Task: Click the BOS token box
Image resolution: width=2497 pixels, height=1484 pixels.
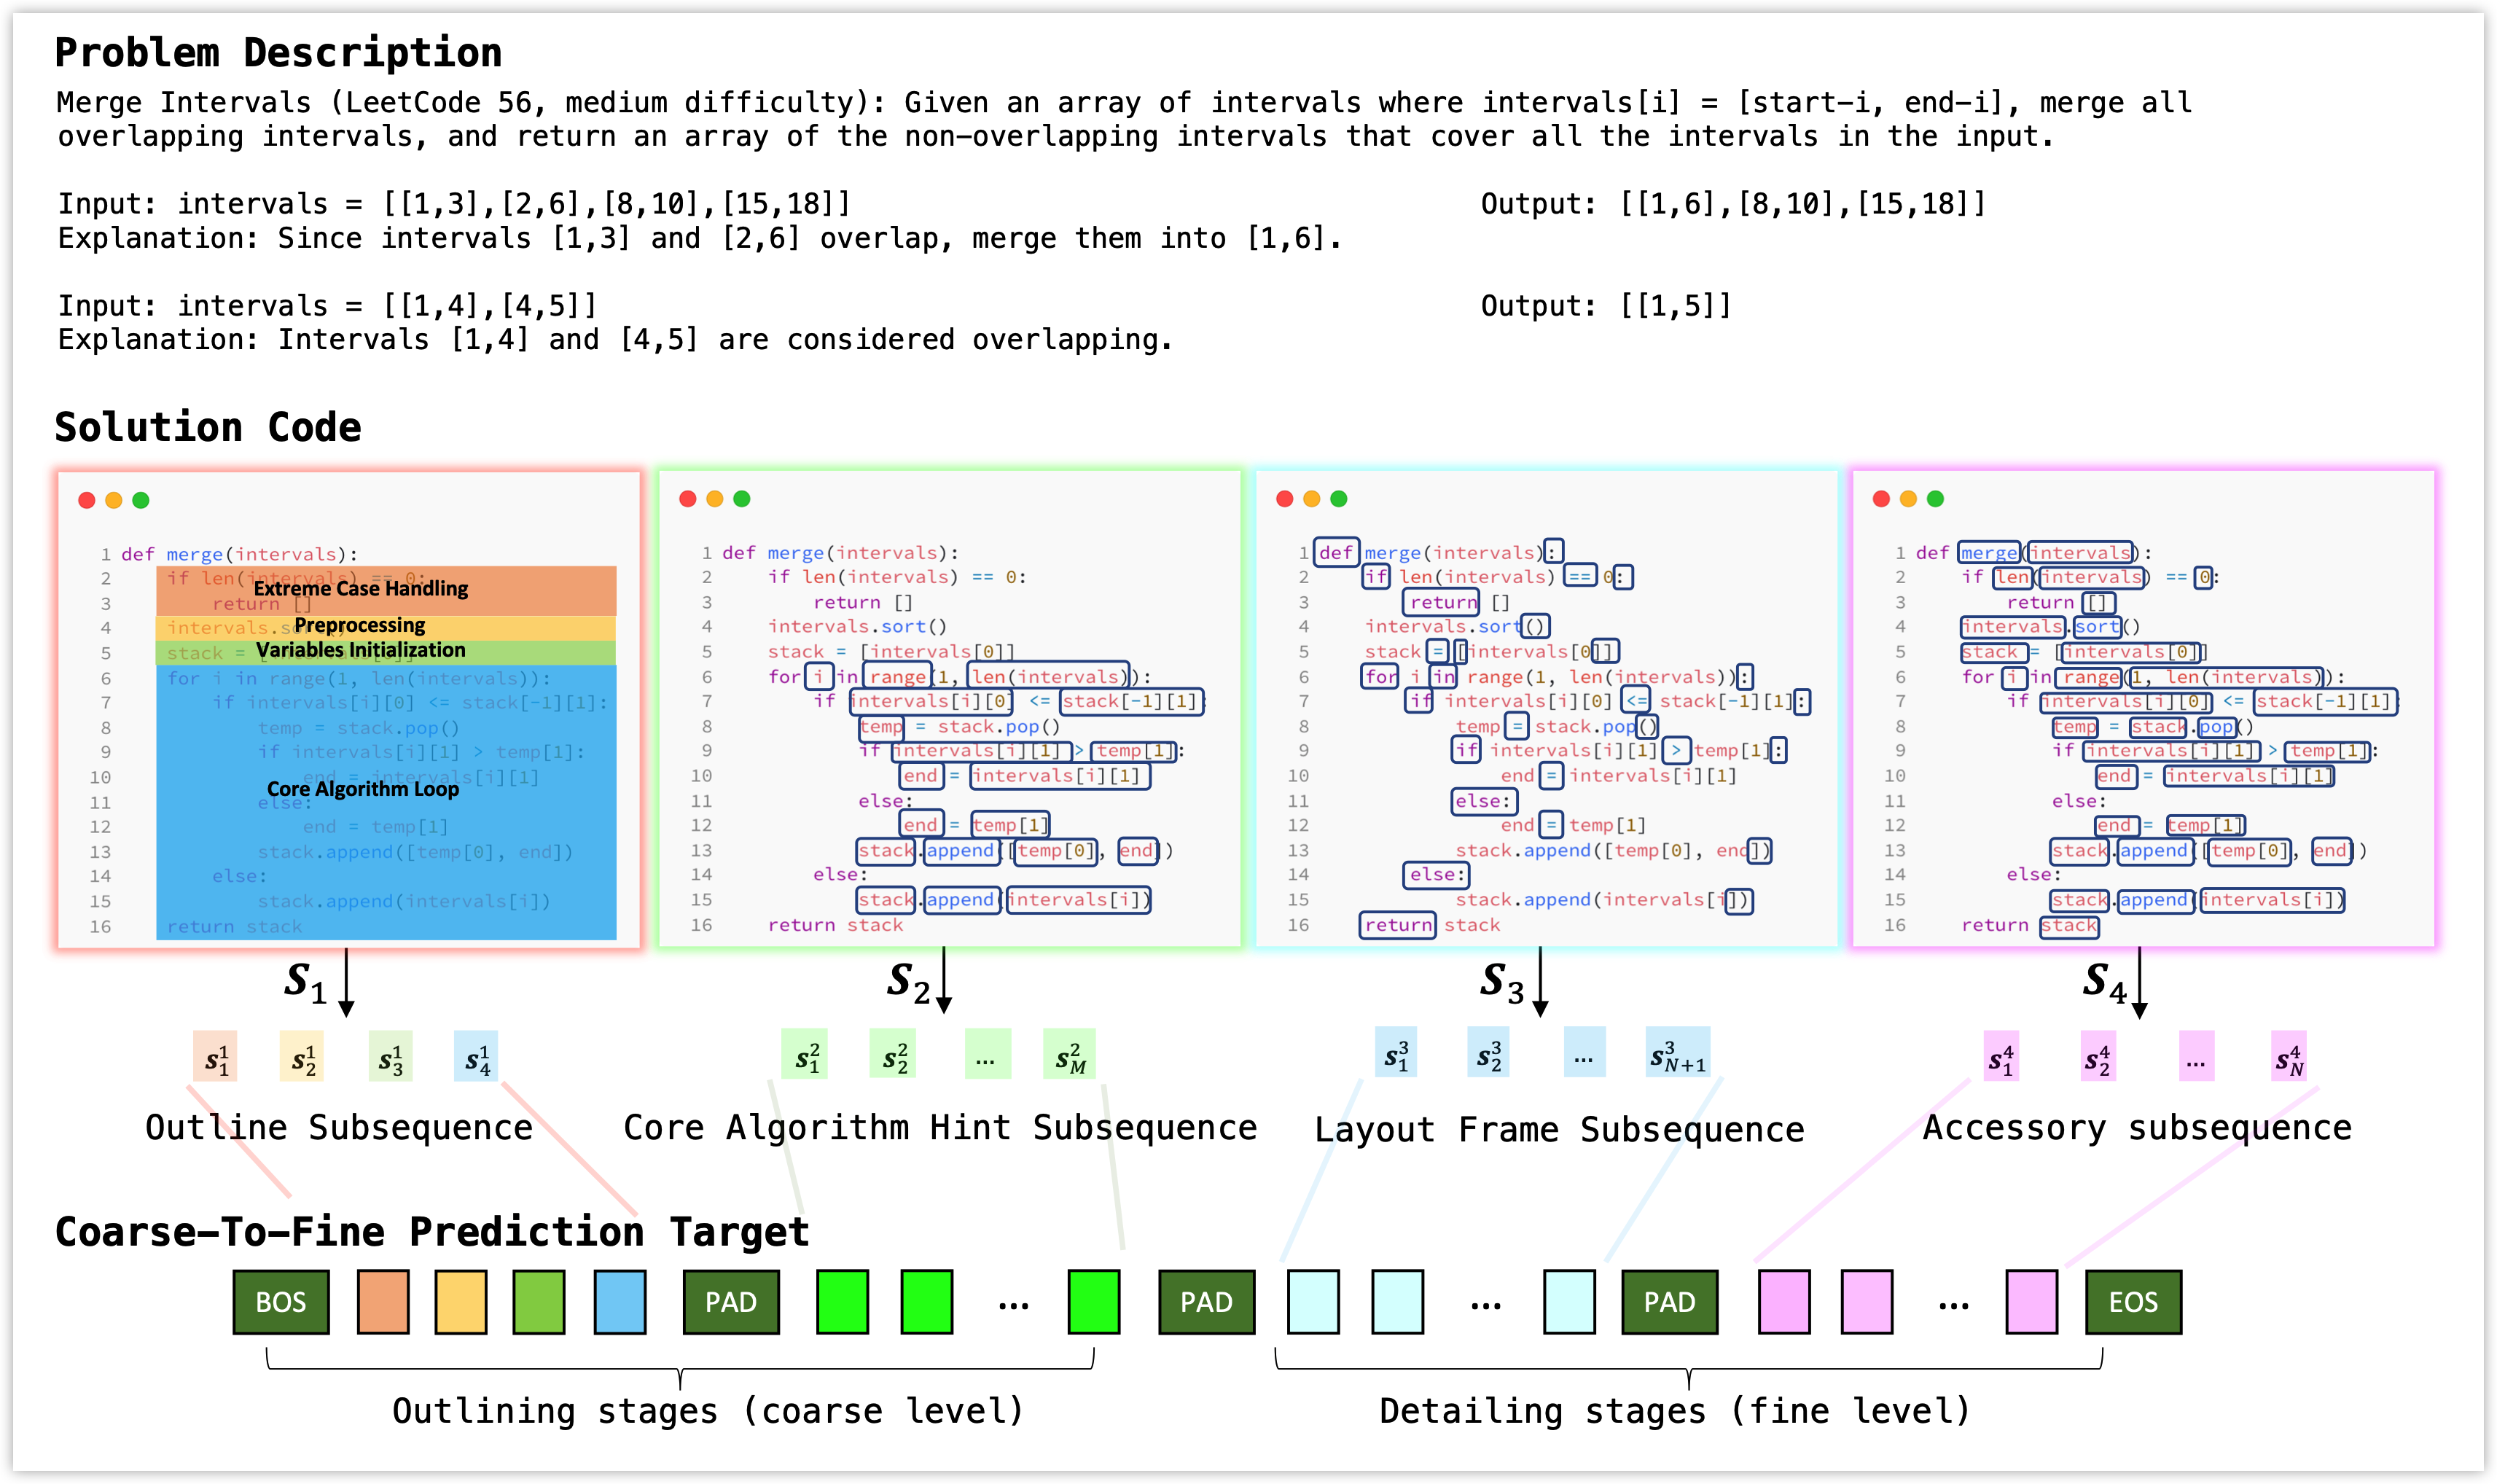Action: tap(281, 1302)
